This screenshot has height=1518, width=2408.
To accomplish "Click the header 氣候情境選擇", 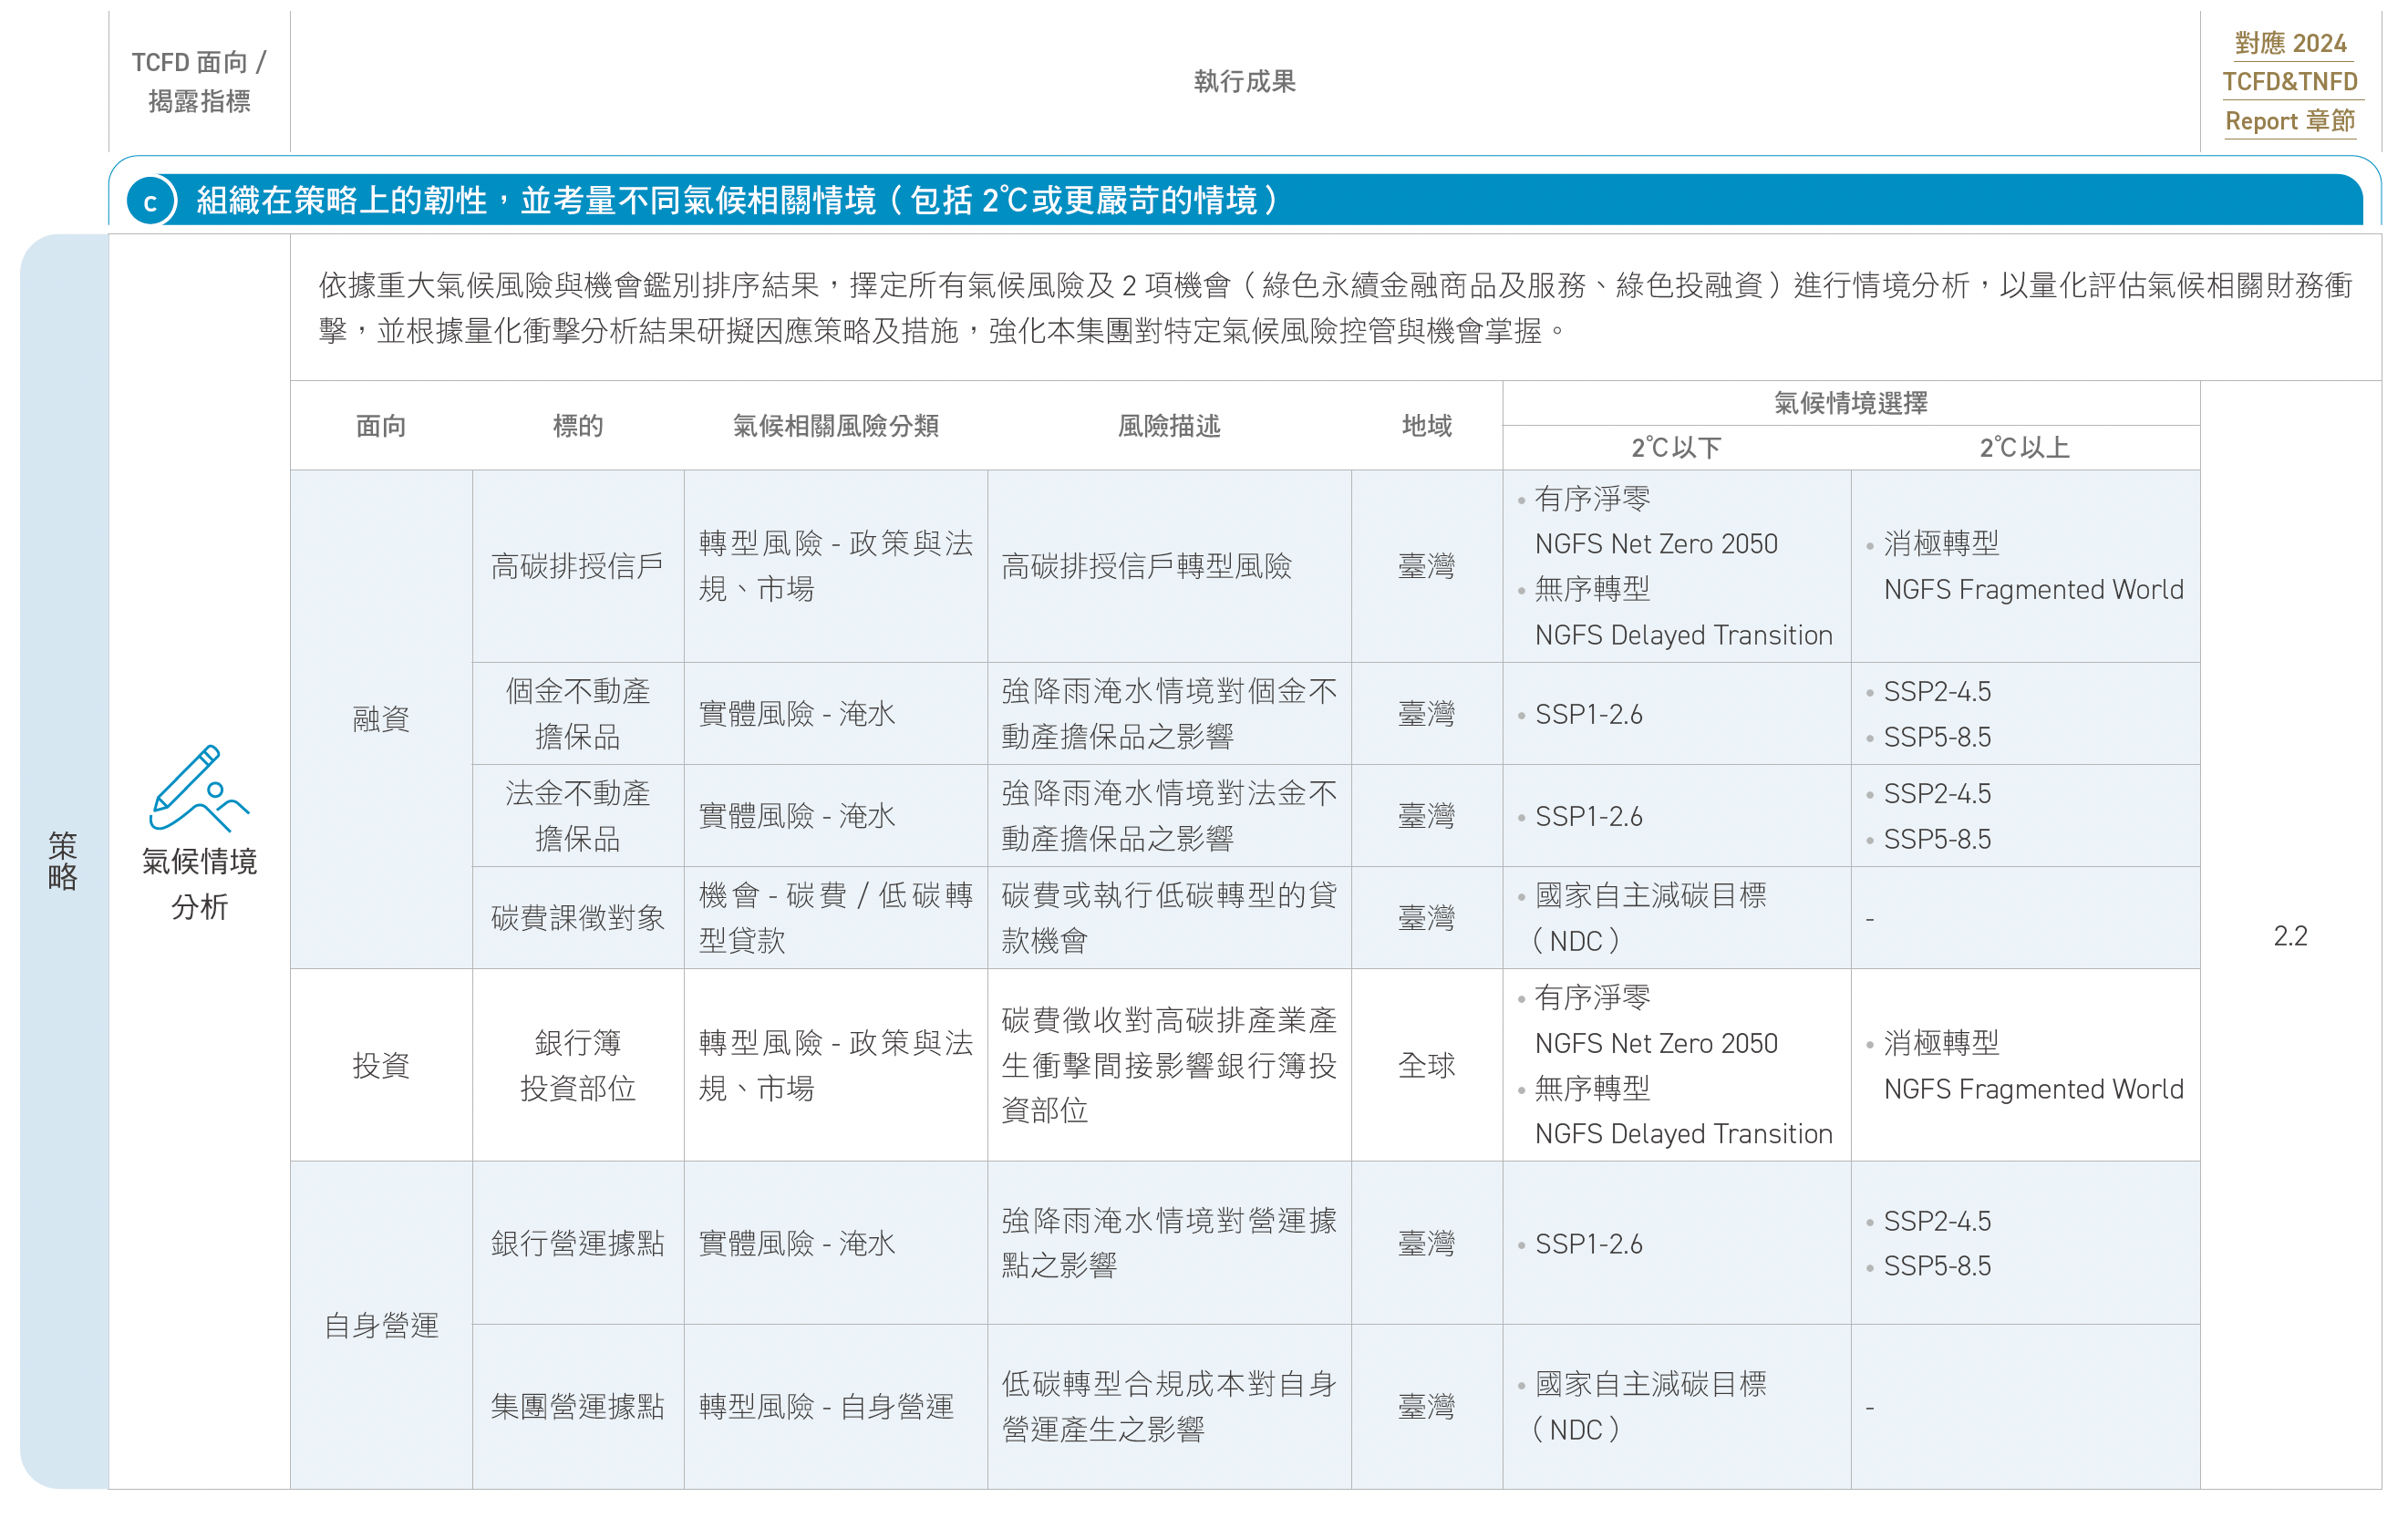I will pos(1851,403).
